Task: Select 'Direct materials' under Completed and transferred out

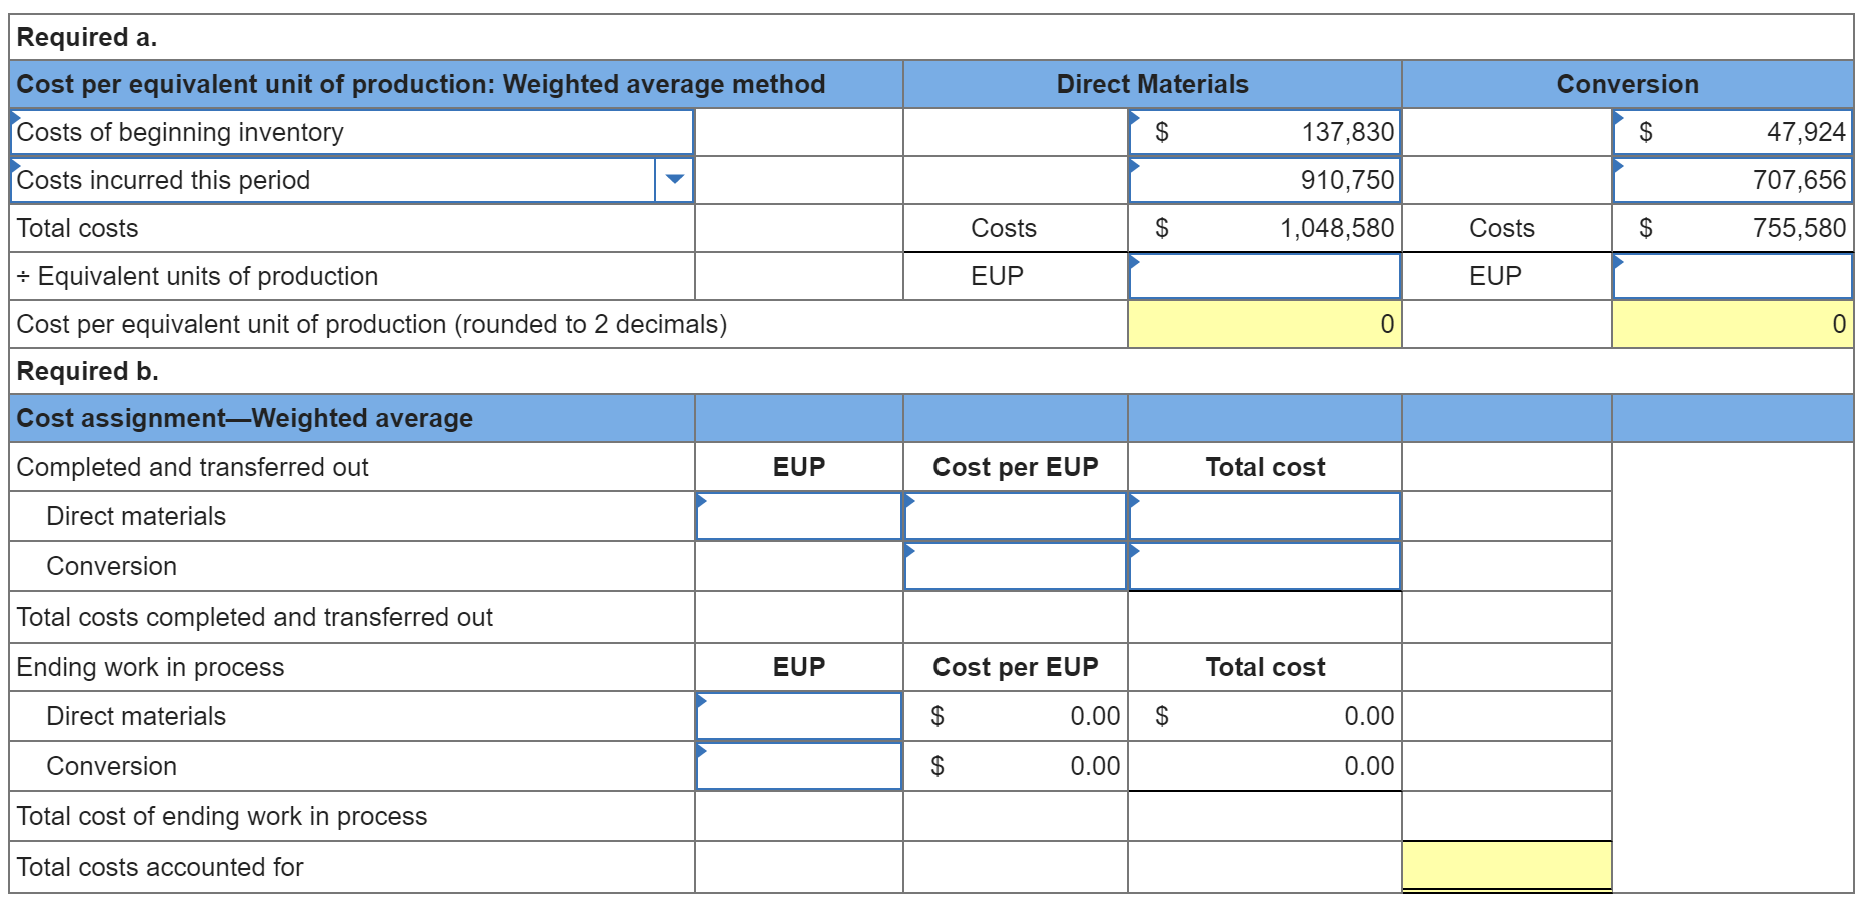Action: tap(136, 516)
